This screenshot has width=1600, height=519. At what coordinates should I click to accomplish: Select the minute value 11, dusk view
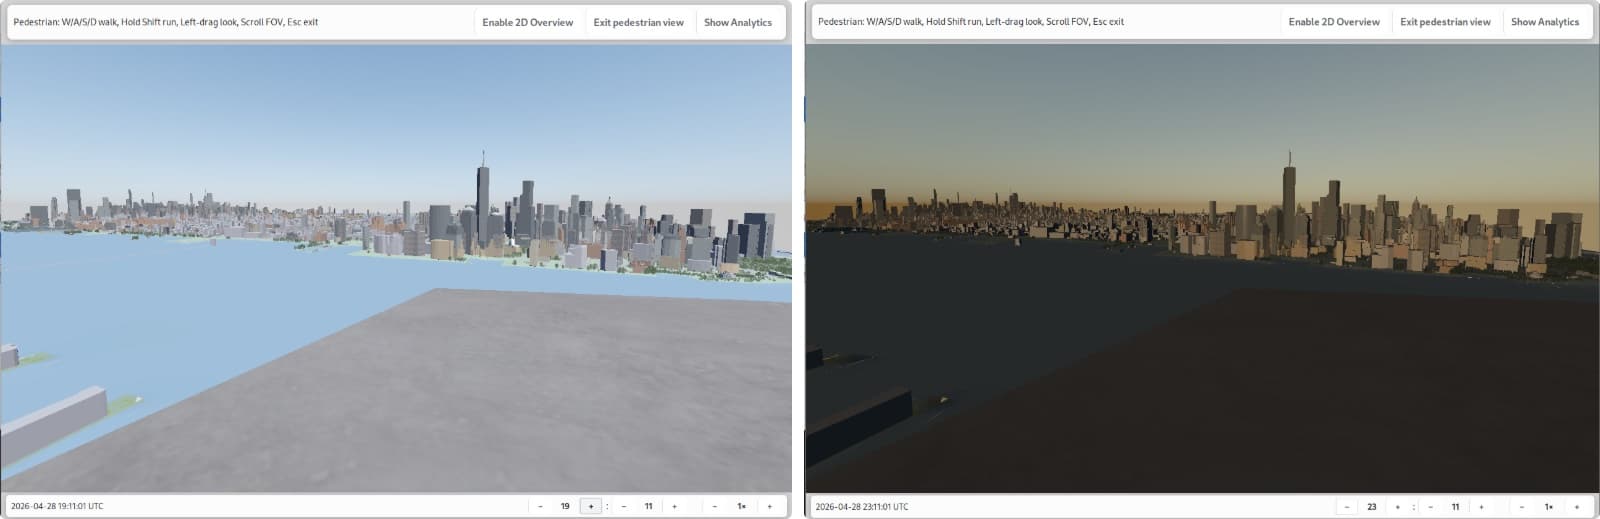pos(1455,506)
